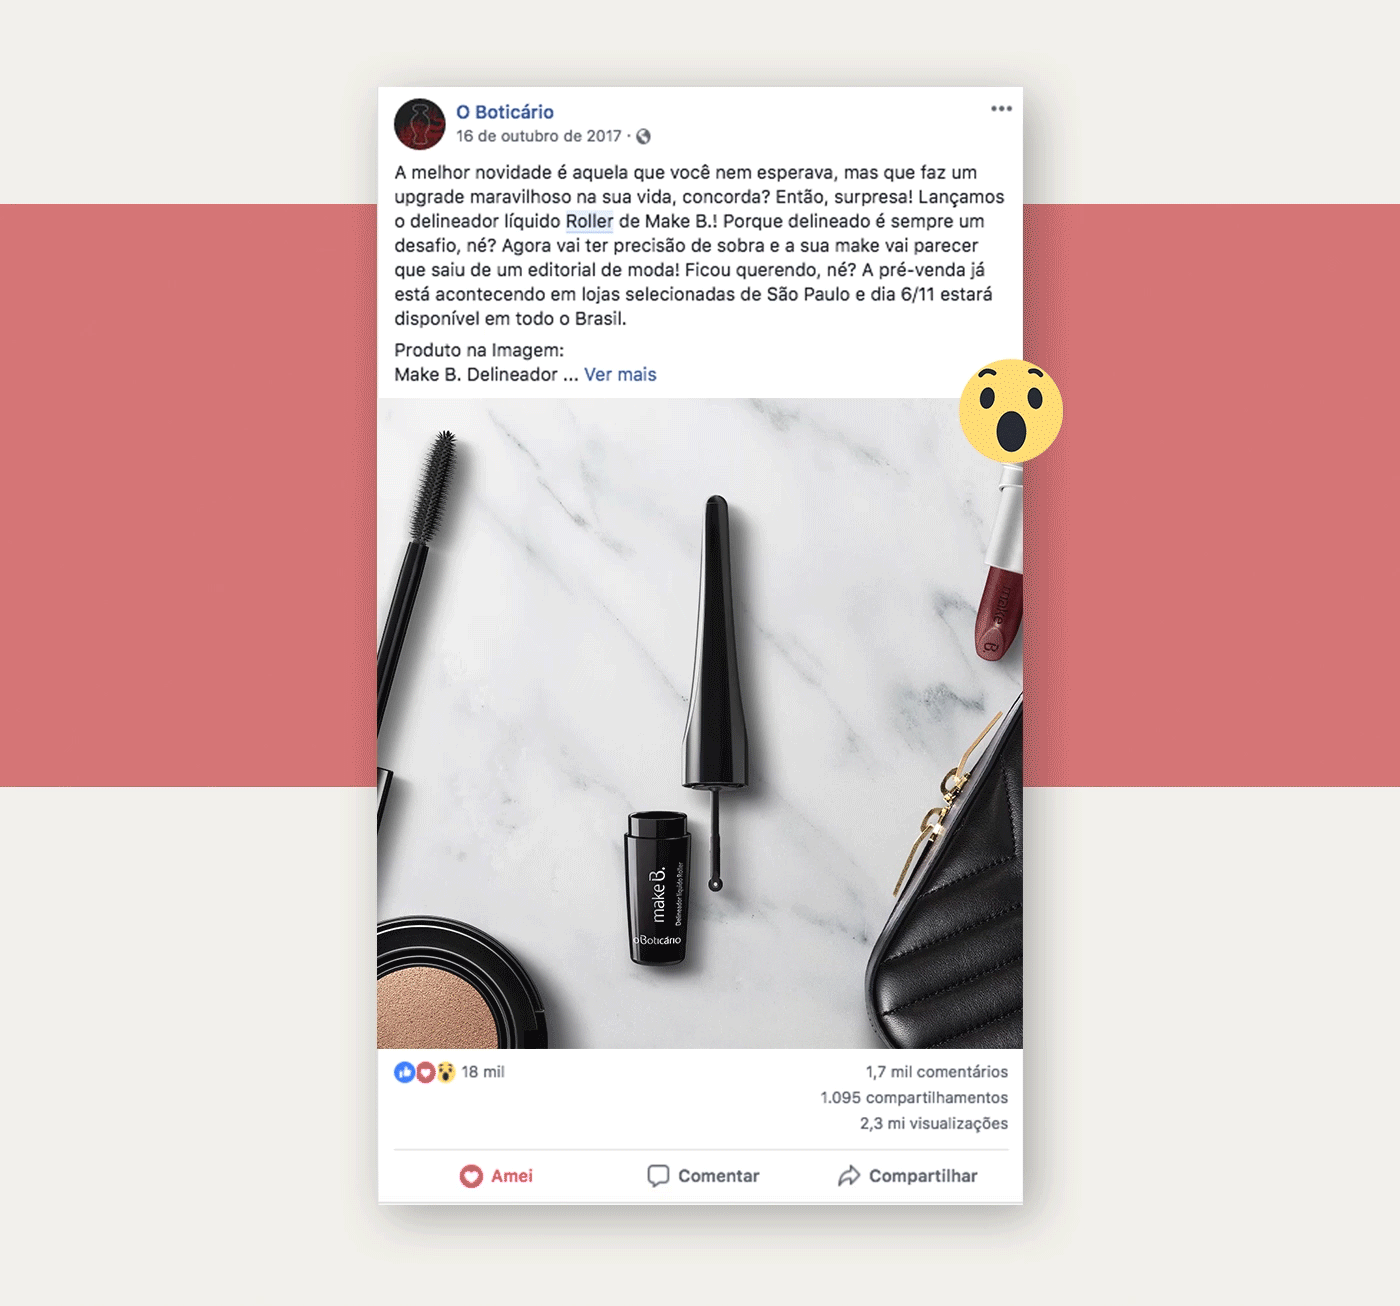The image size is (1400, 1306).
Task: Toggle the Amei reaction button
Action: 496,1176
